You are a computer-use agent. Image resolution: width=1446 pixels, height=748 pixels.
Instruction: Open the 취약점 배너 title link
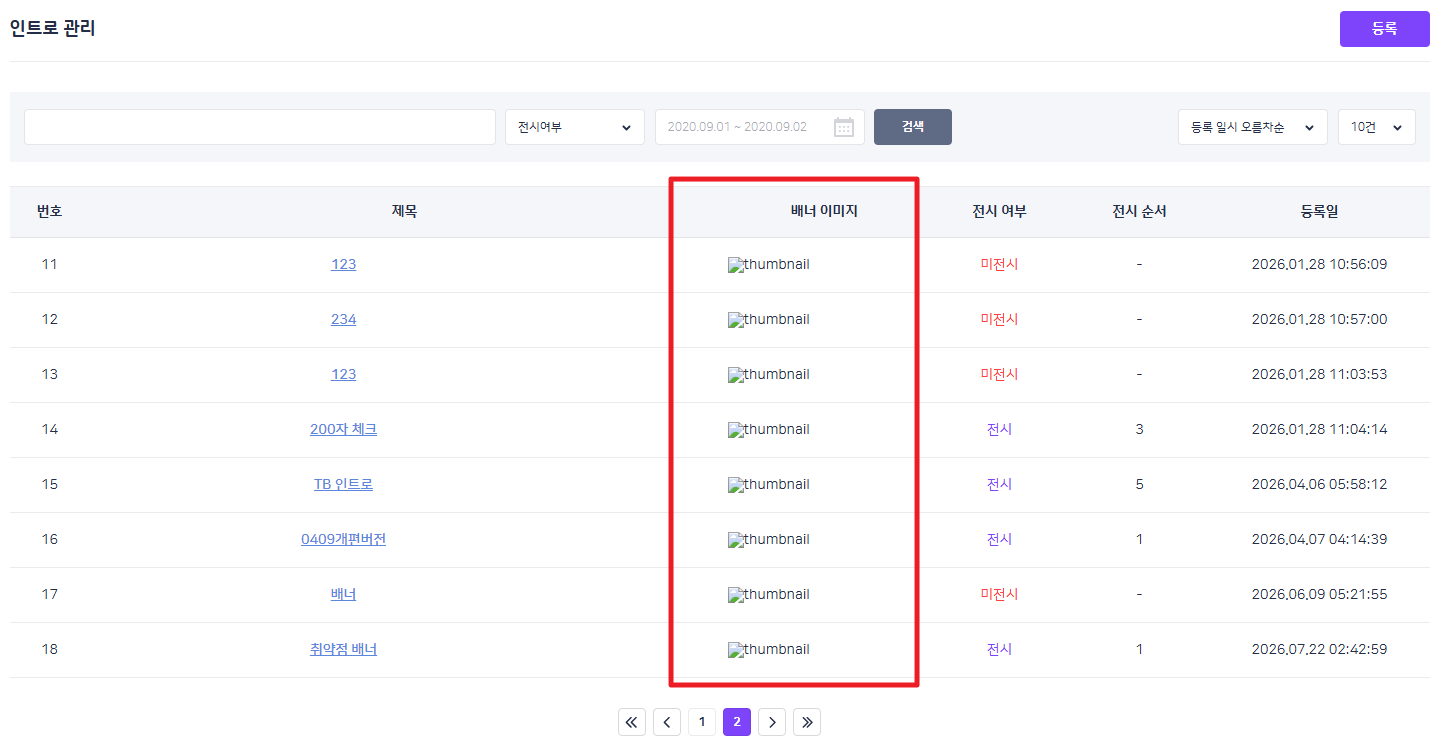pos(343,649)
